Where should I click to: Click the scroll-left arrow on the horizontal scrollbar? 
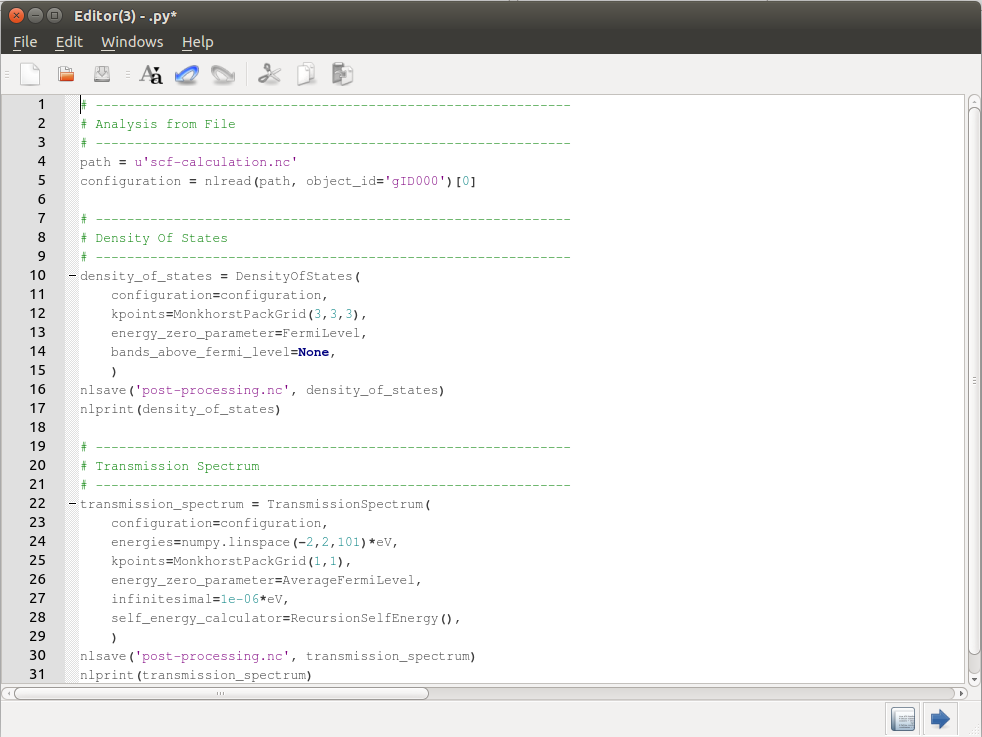pos(8,693)
